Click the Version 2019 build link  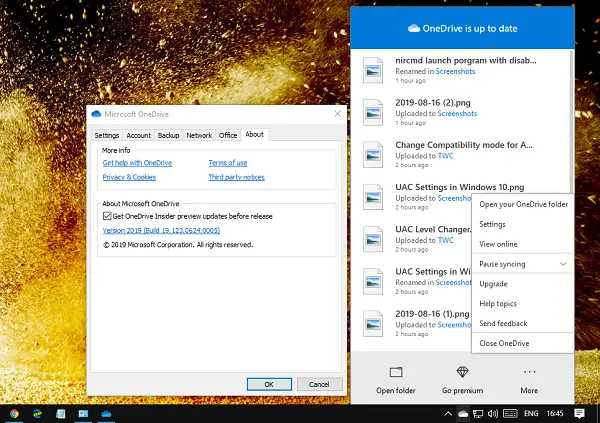click(x=161, y=230)
